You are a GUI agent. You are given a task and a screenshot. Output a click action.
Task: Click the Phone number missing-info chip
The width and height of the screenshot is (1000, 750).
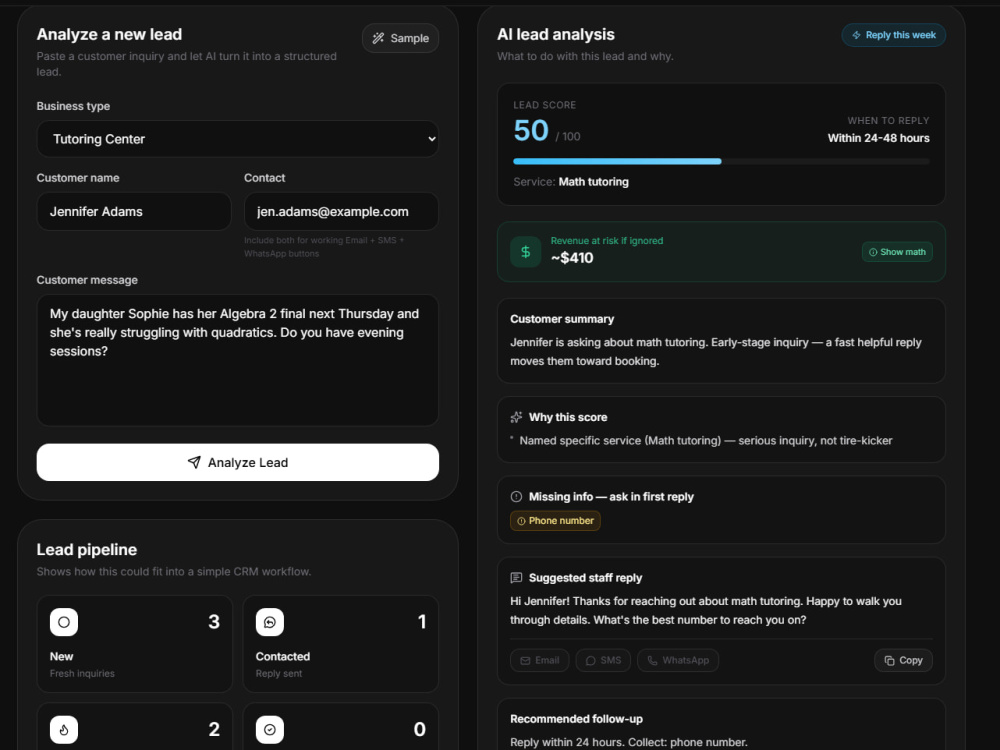(555, 521)
